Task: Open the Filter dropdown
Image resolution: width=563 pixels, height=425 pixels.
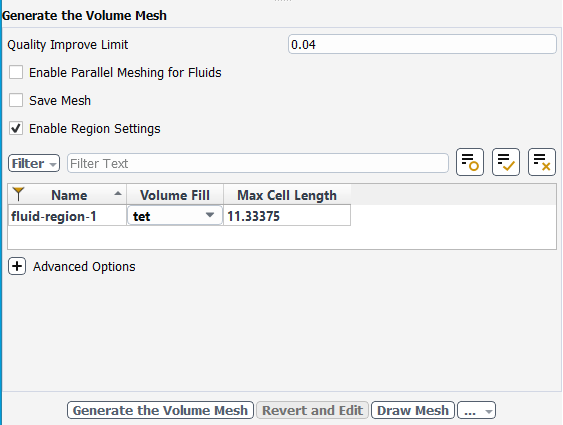Action: pyautogui.click(x=34, y=163)
